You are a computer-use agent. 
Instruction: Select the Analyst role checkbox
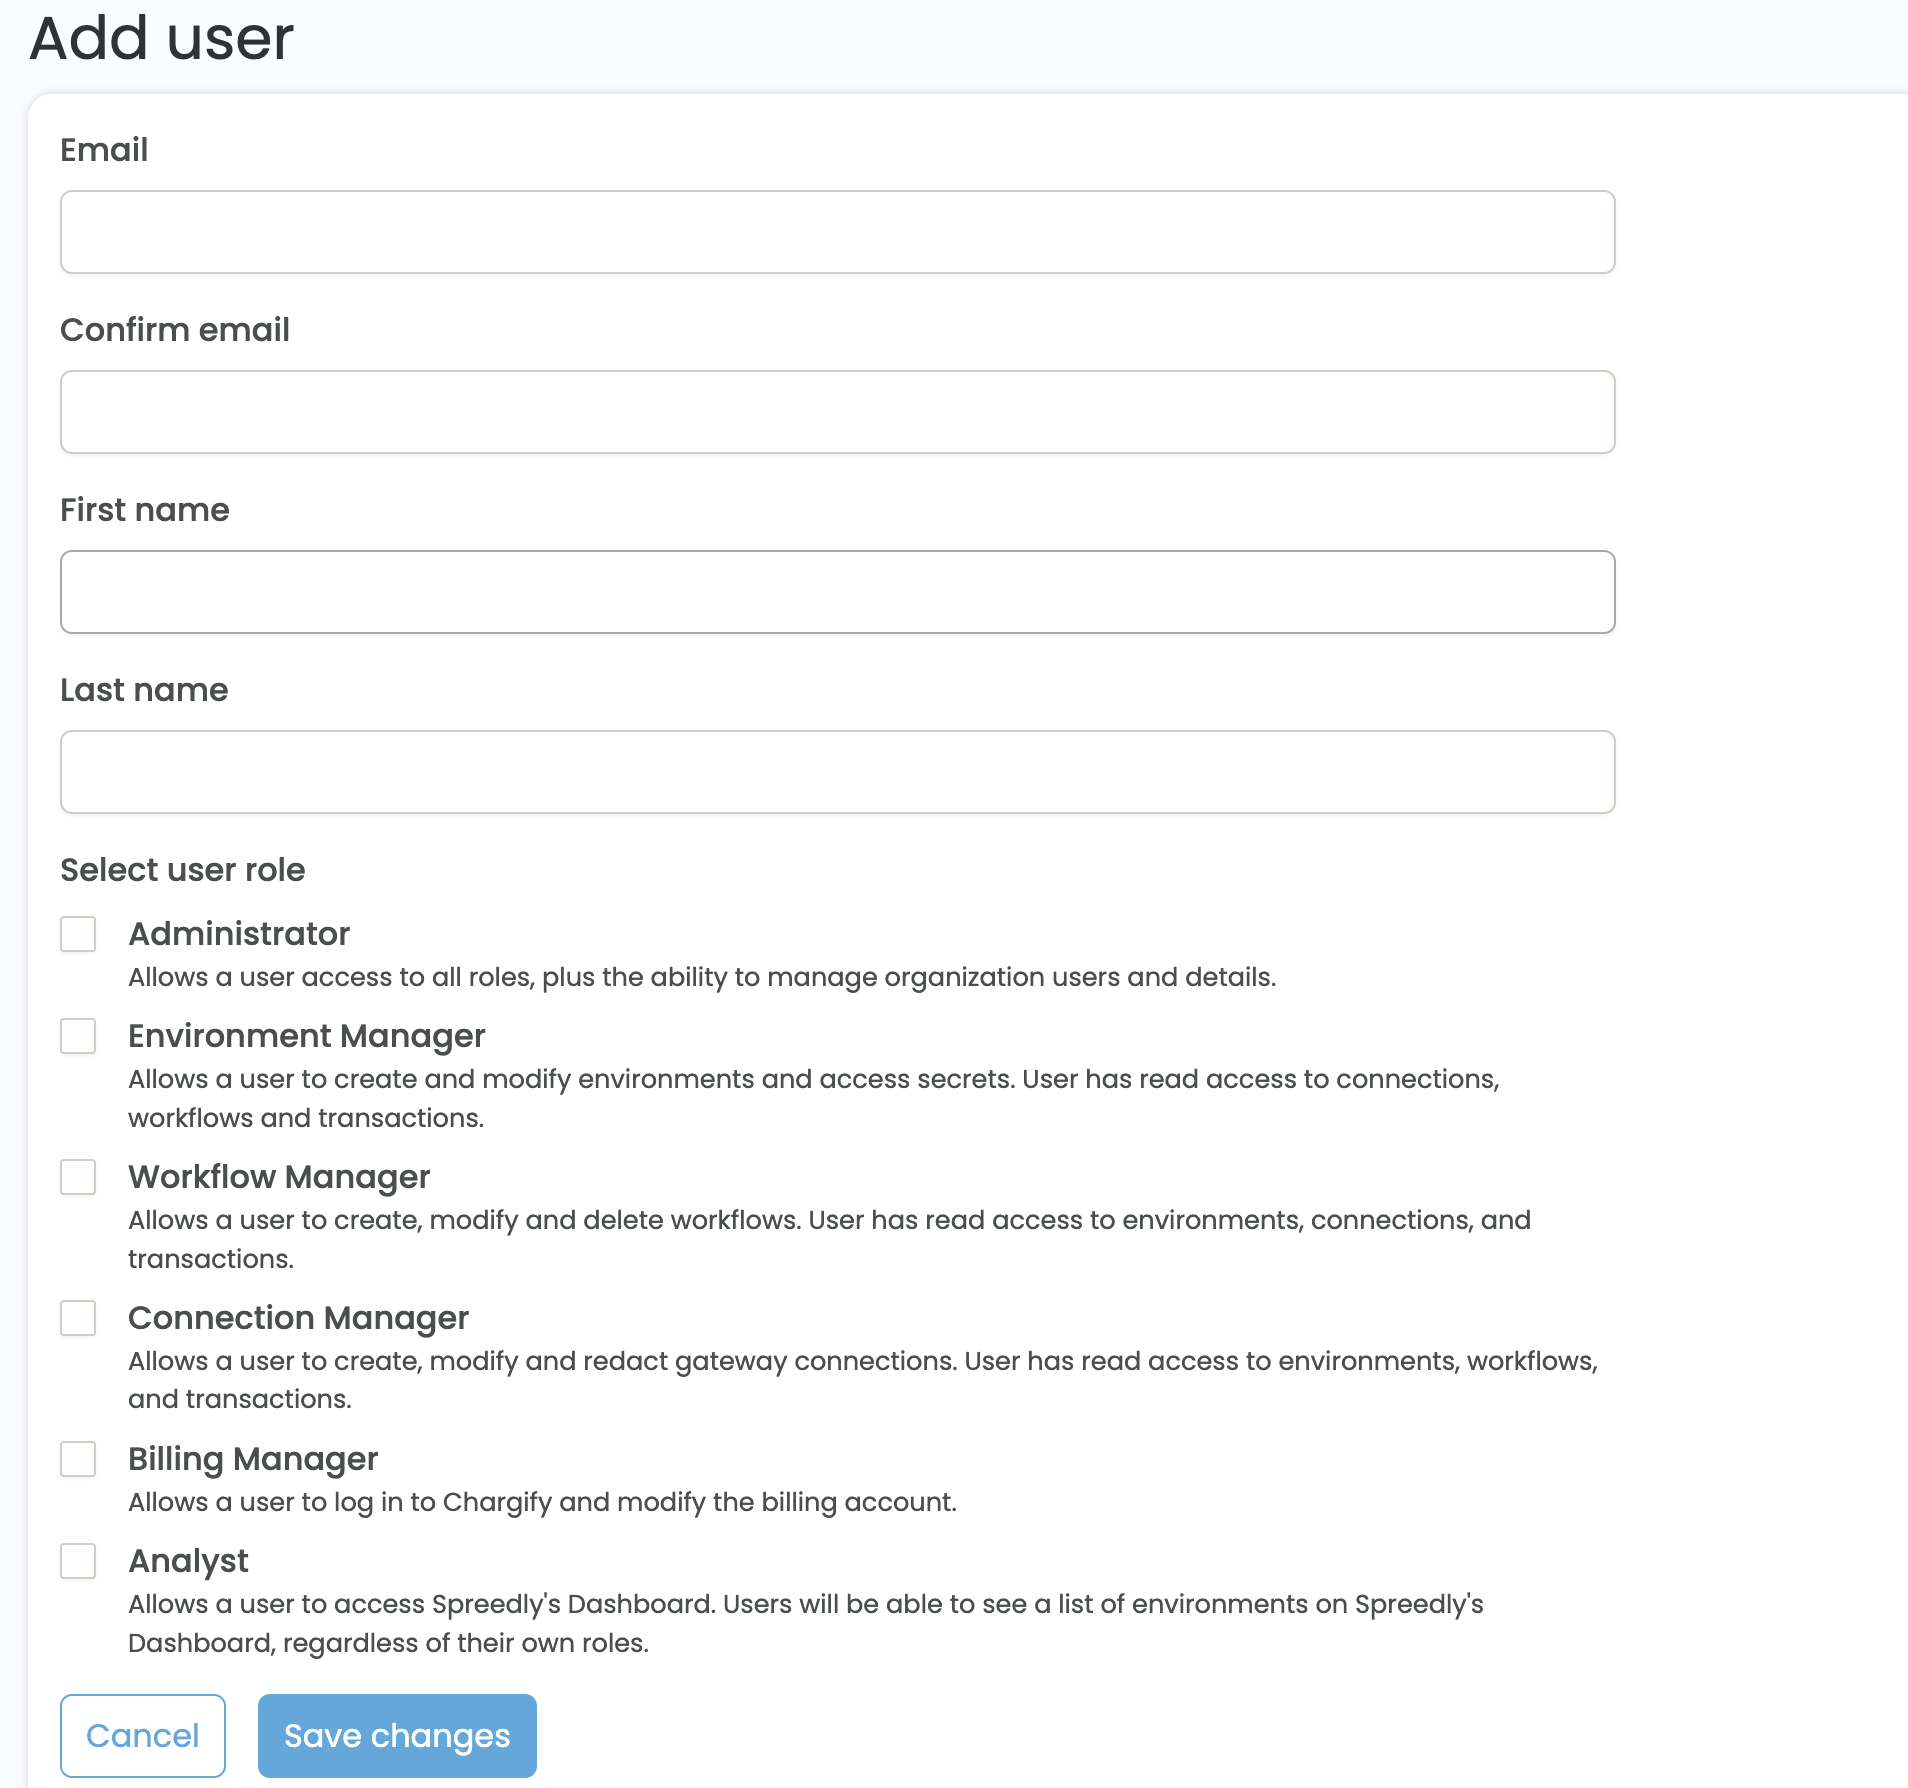(x=78, y=1561)
